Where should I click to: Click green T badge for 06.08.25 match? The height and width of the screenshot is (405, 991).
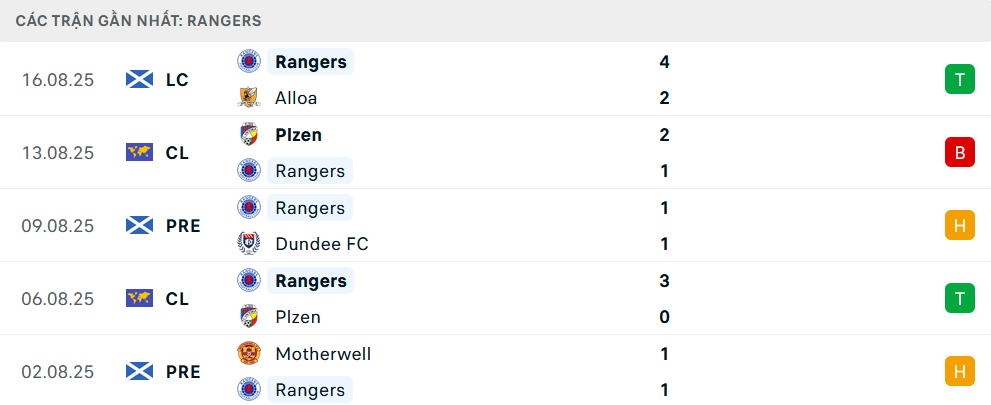(959, 298)
